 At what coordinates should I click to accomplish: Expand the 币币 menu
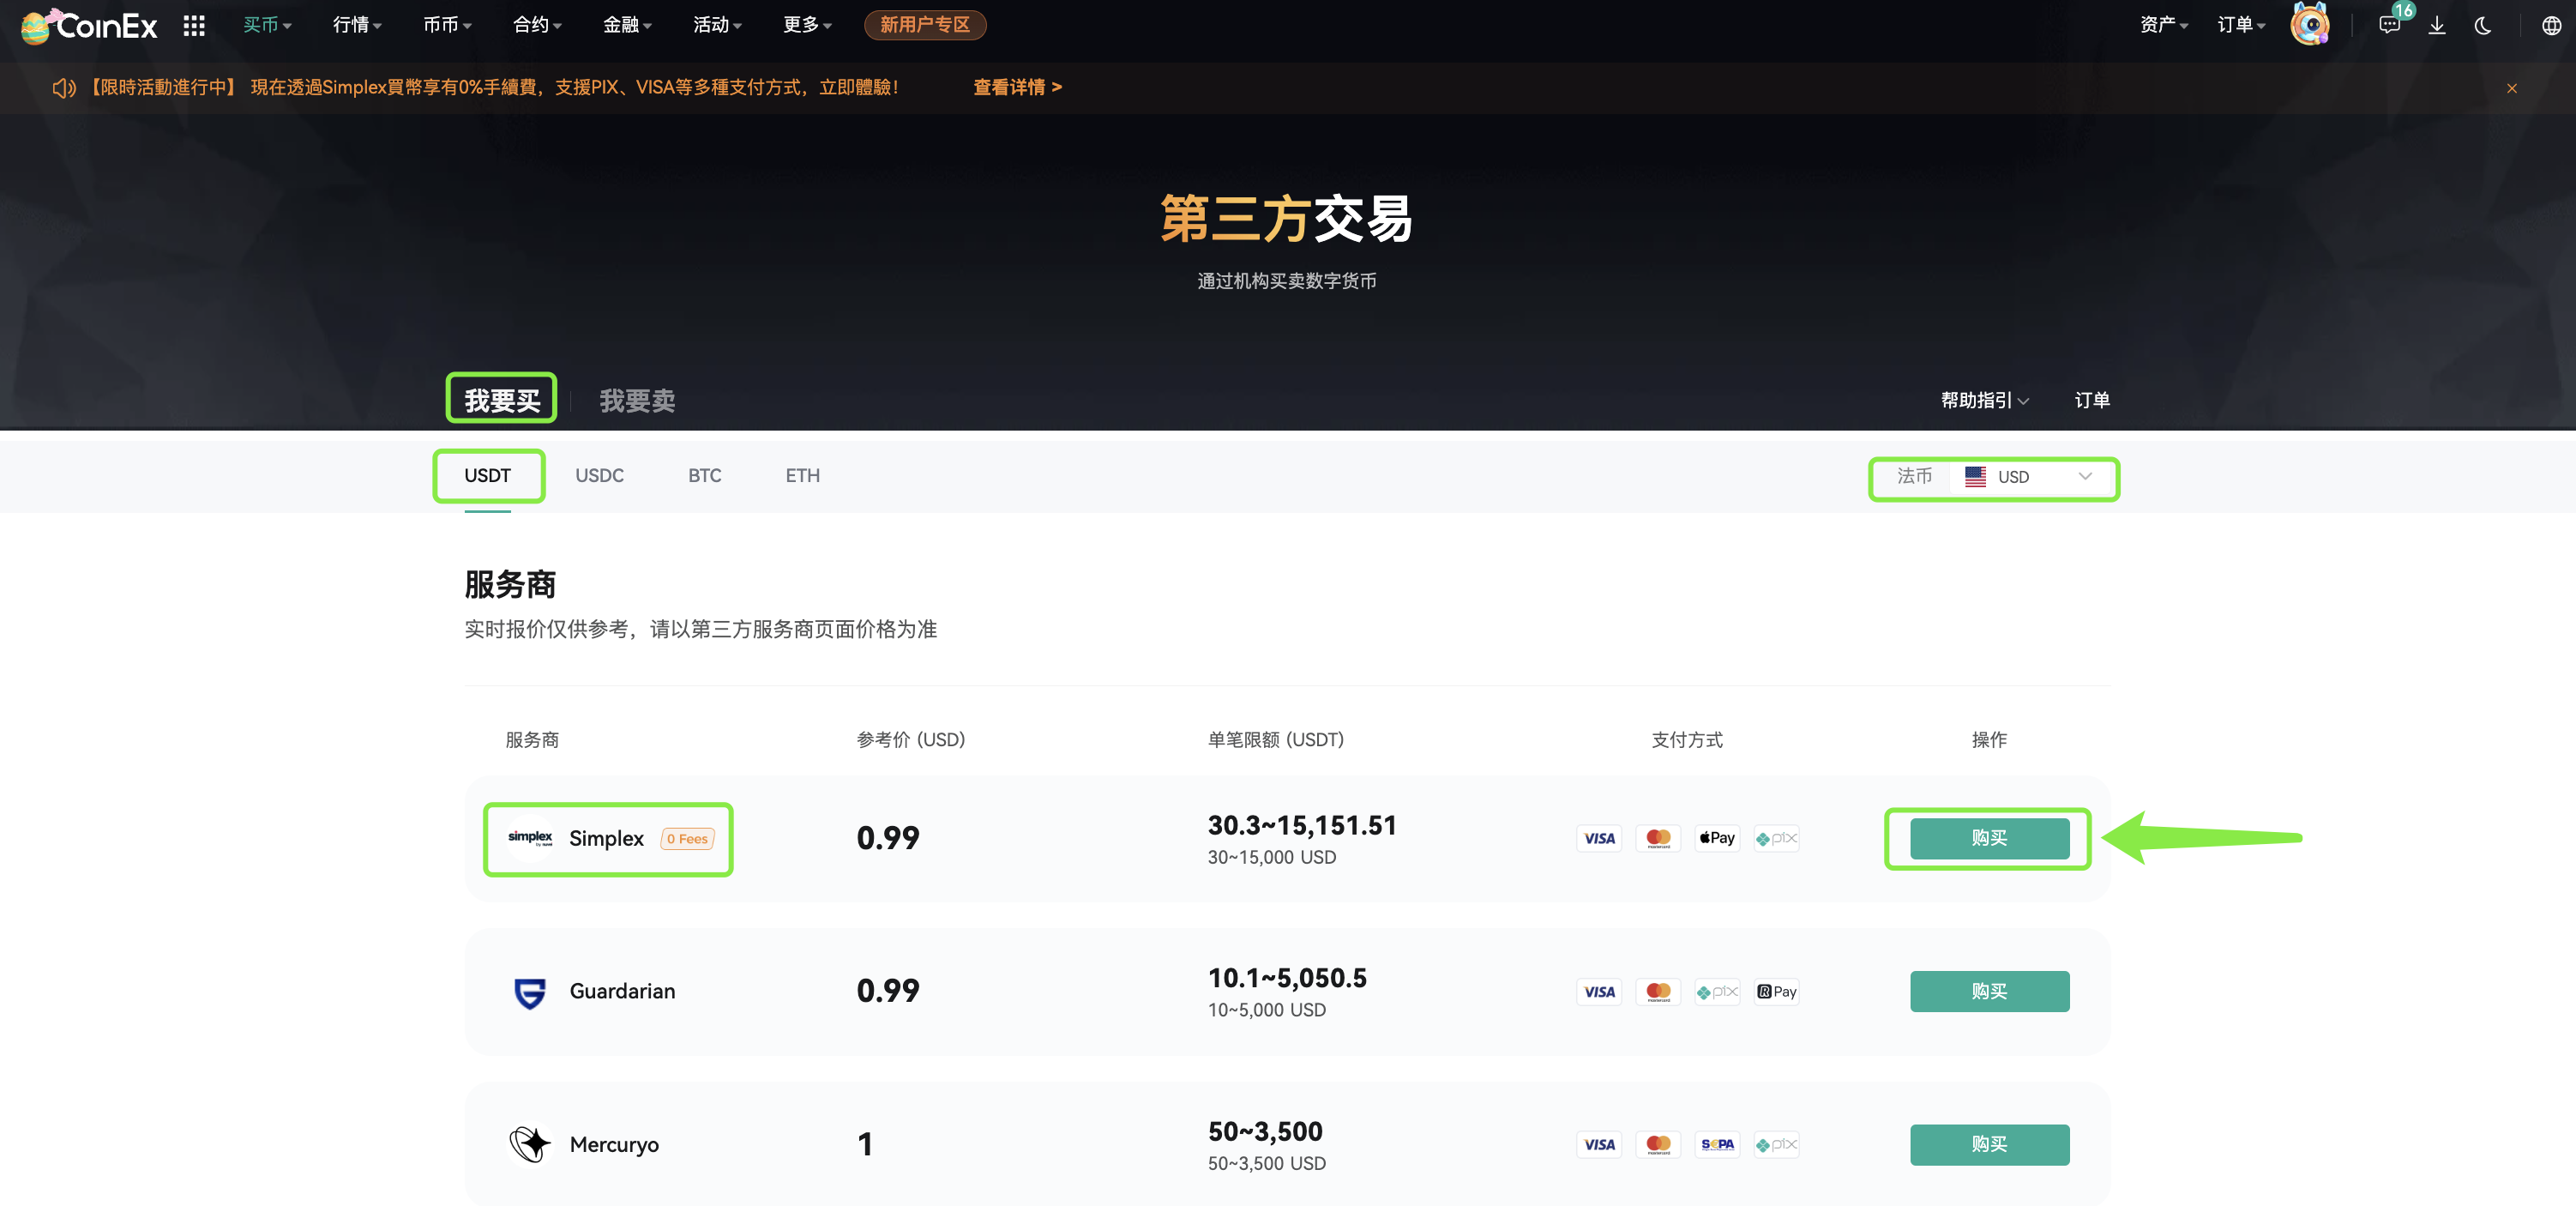(x=447, y=25)
